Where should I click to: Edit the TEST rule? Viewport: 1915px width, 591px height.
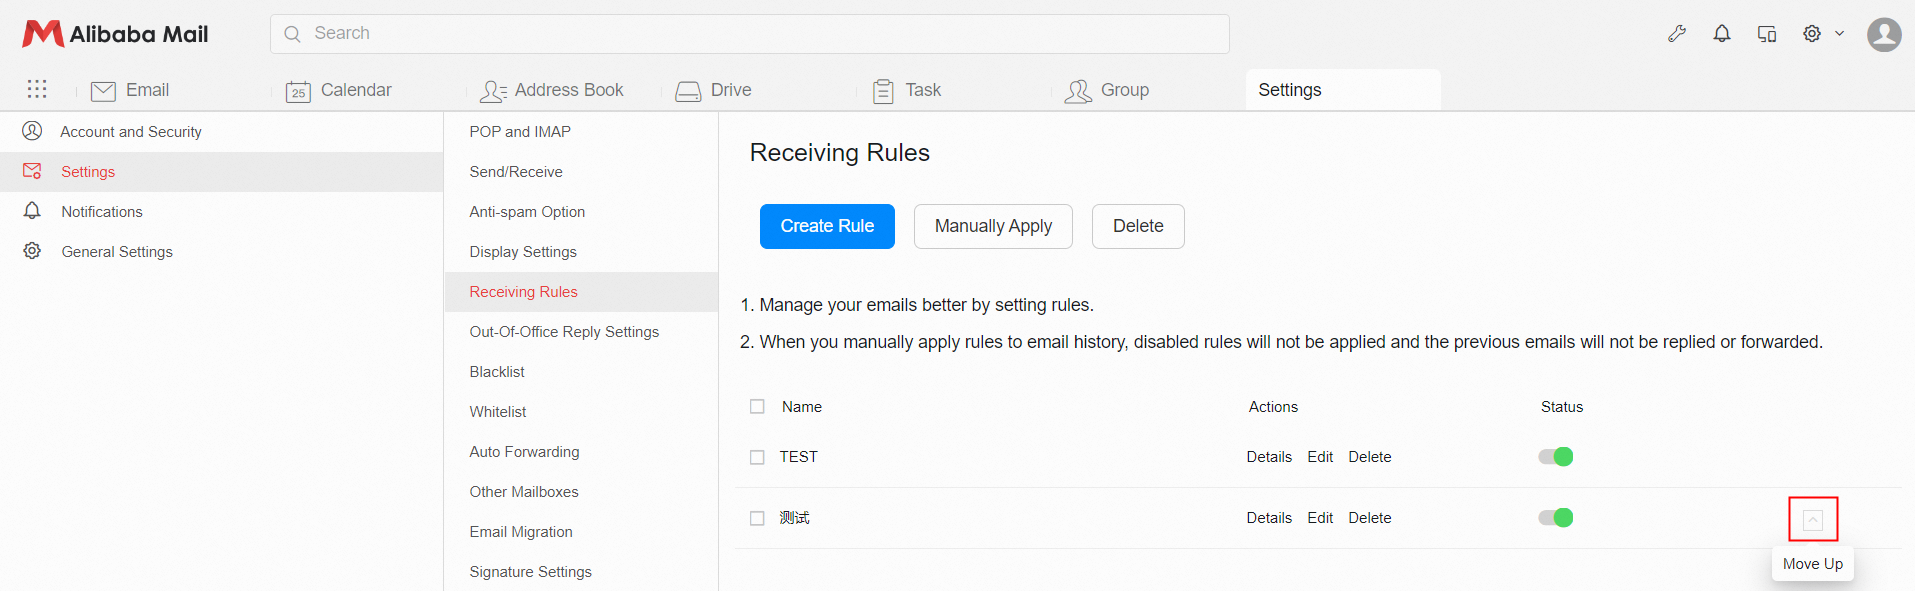1320,457
